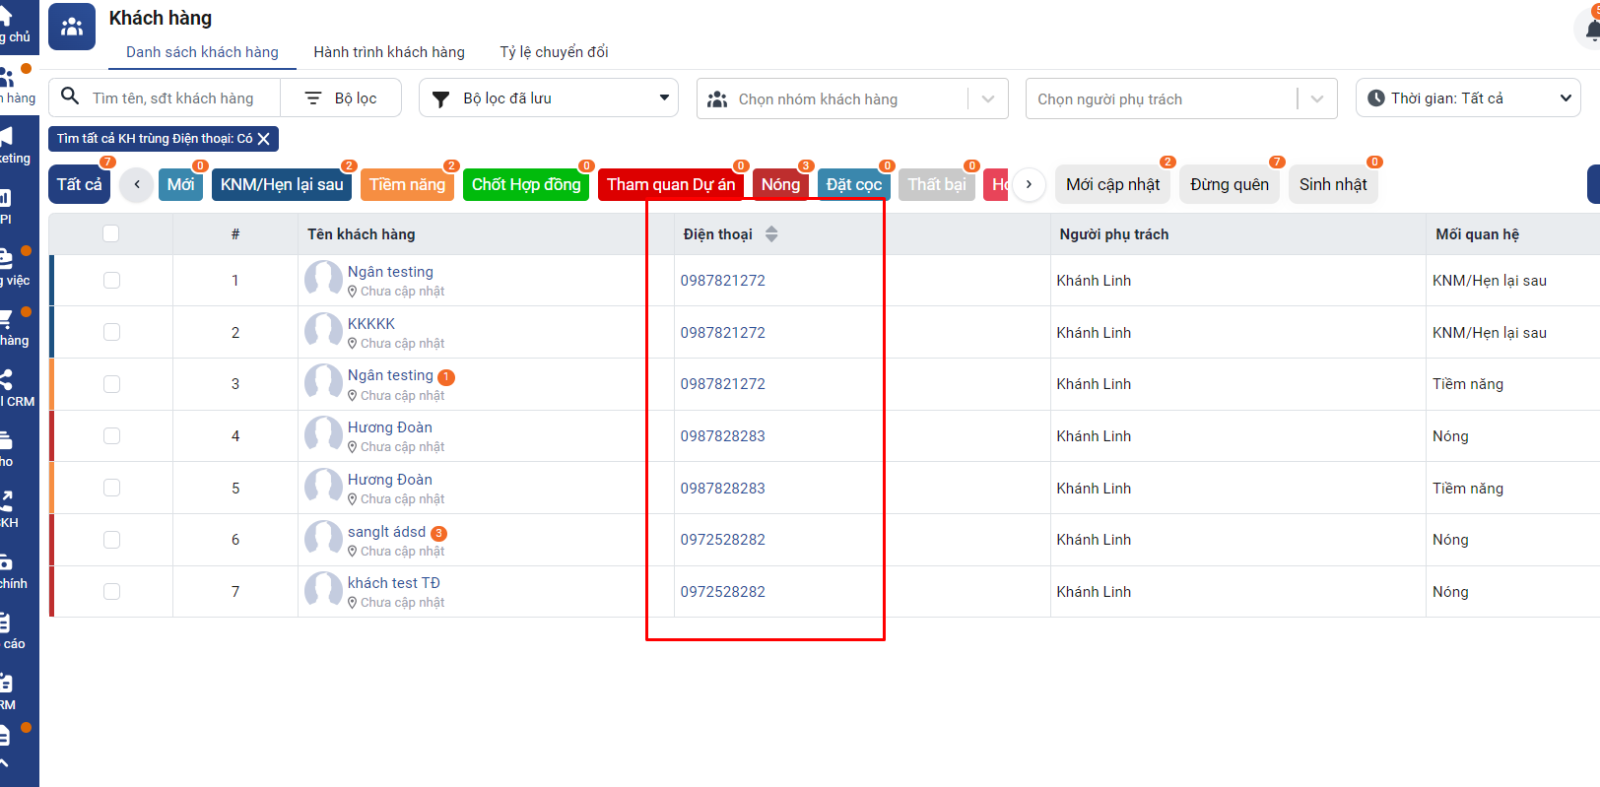Toggle the select-all header checkbox
Screen dimensions: 1600x787
click(111, 234)
